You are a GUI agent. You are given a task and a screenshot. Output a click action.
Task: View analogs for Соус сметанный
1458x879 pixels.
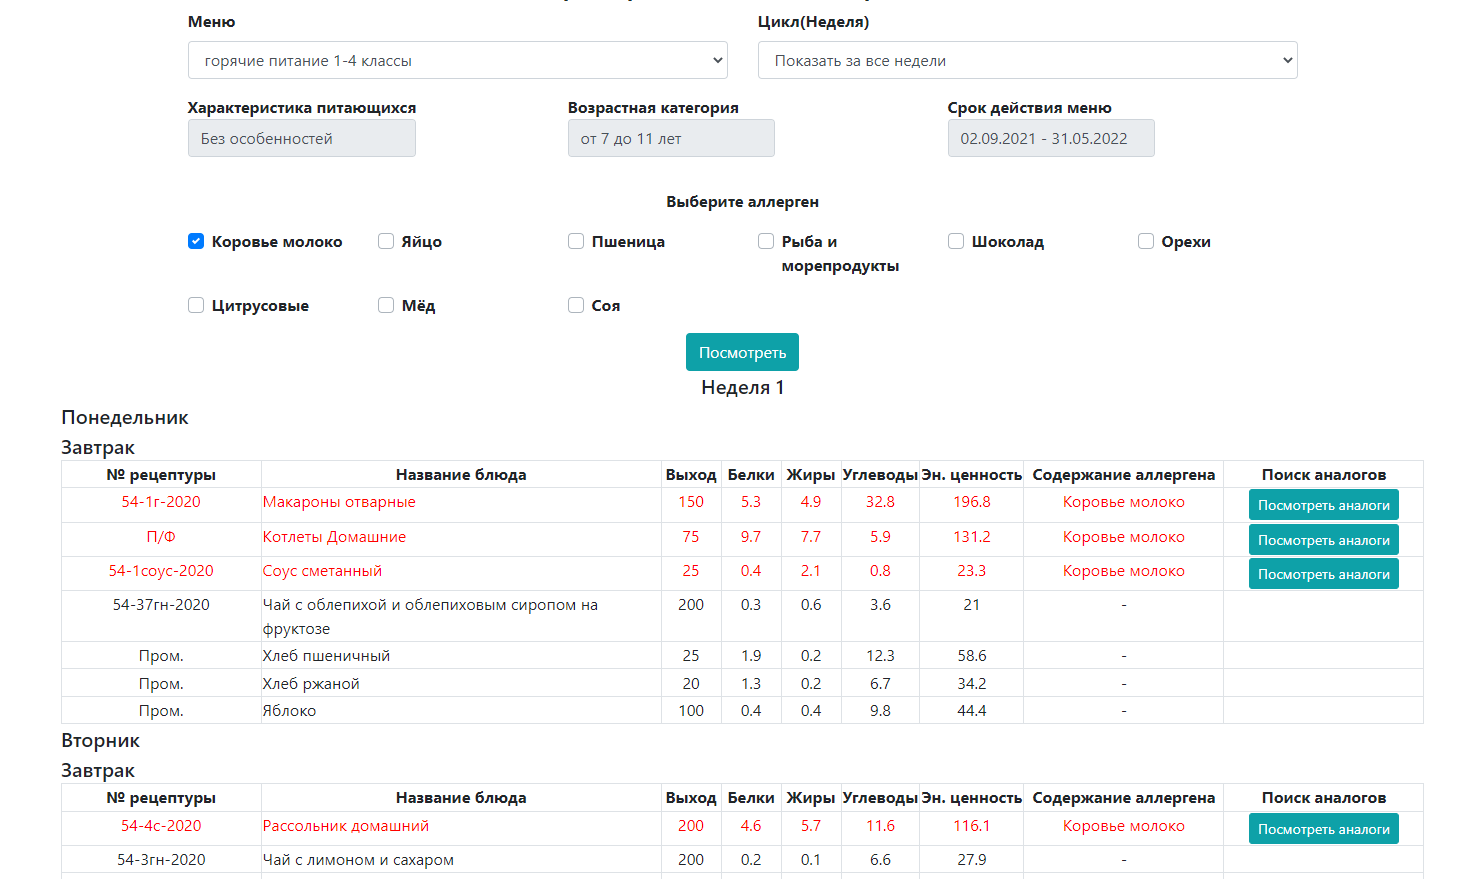(1323, 574)
